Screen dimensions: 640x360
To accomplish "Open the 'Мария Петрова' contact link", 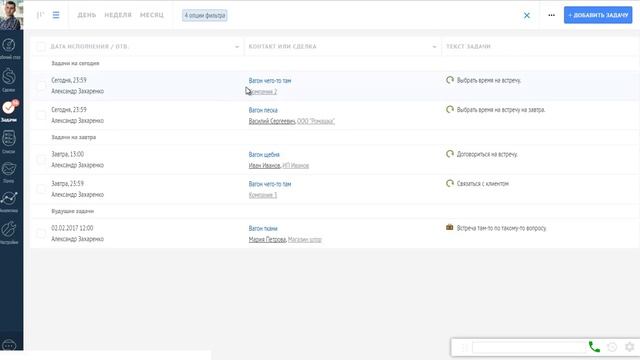I will pyautogui.click(x=267, y=240).
